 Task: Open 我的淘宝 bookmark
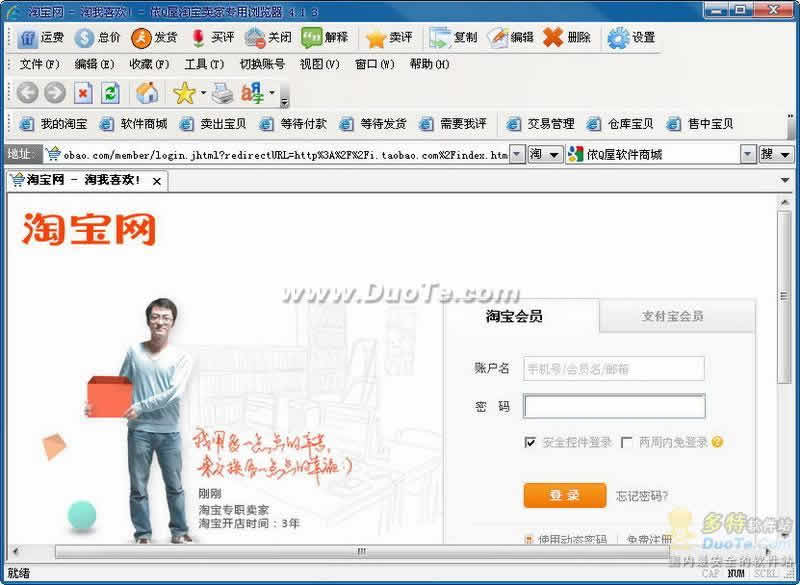click(54, 124)
